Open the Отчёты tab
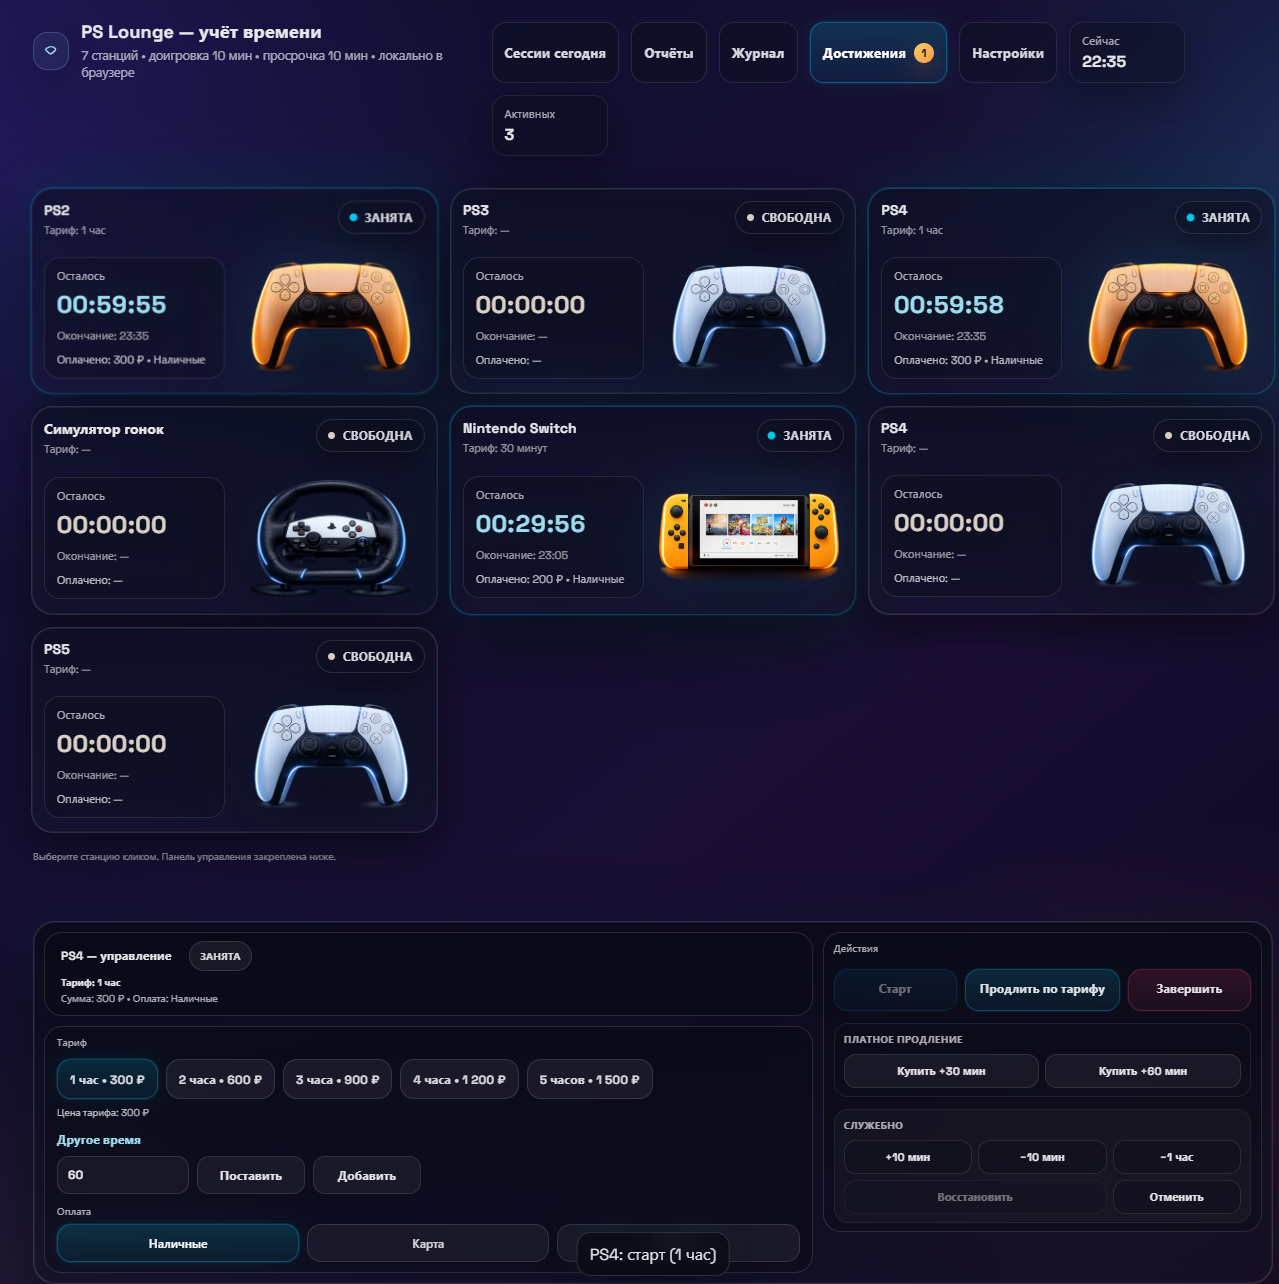 [x=669, y=53]
